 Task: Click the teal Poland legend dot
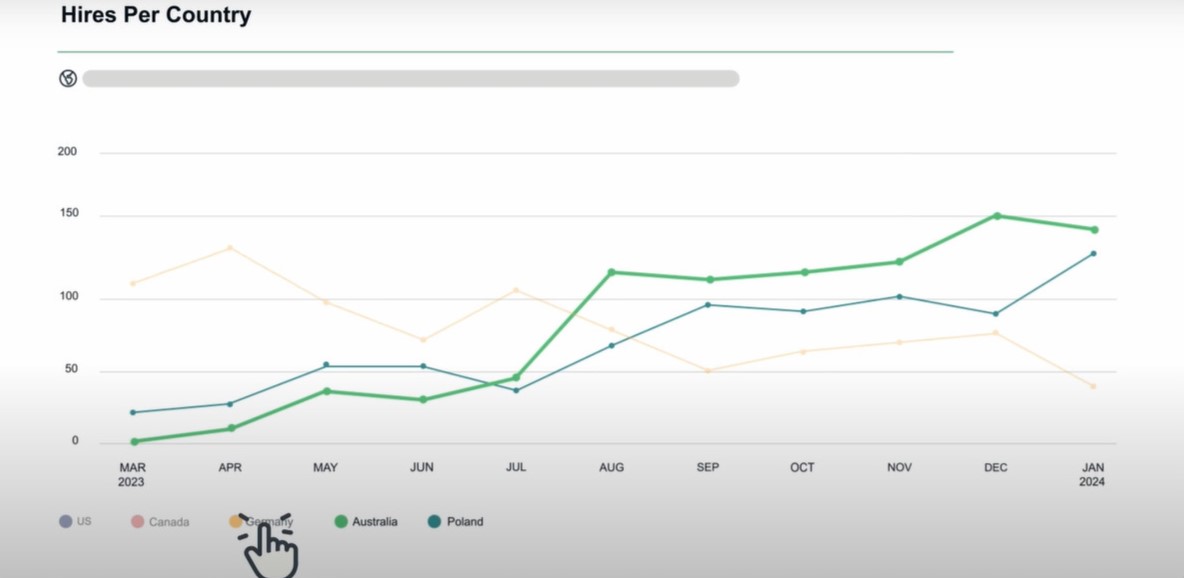click(435, 522)
